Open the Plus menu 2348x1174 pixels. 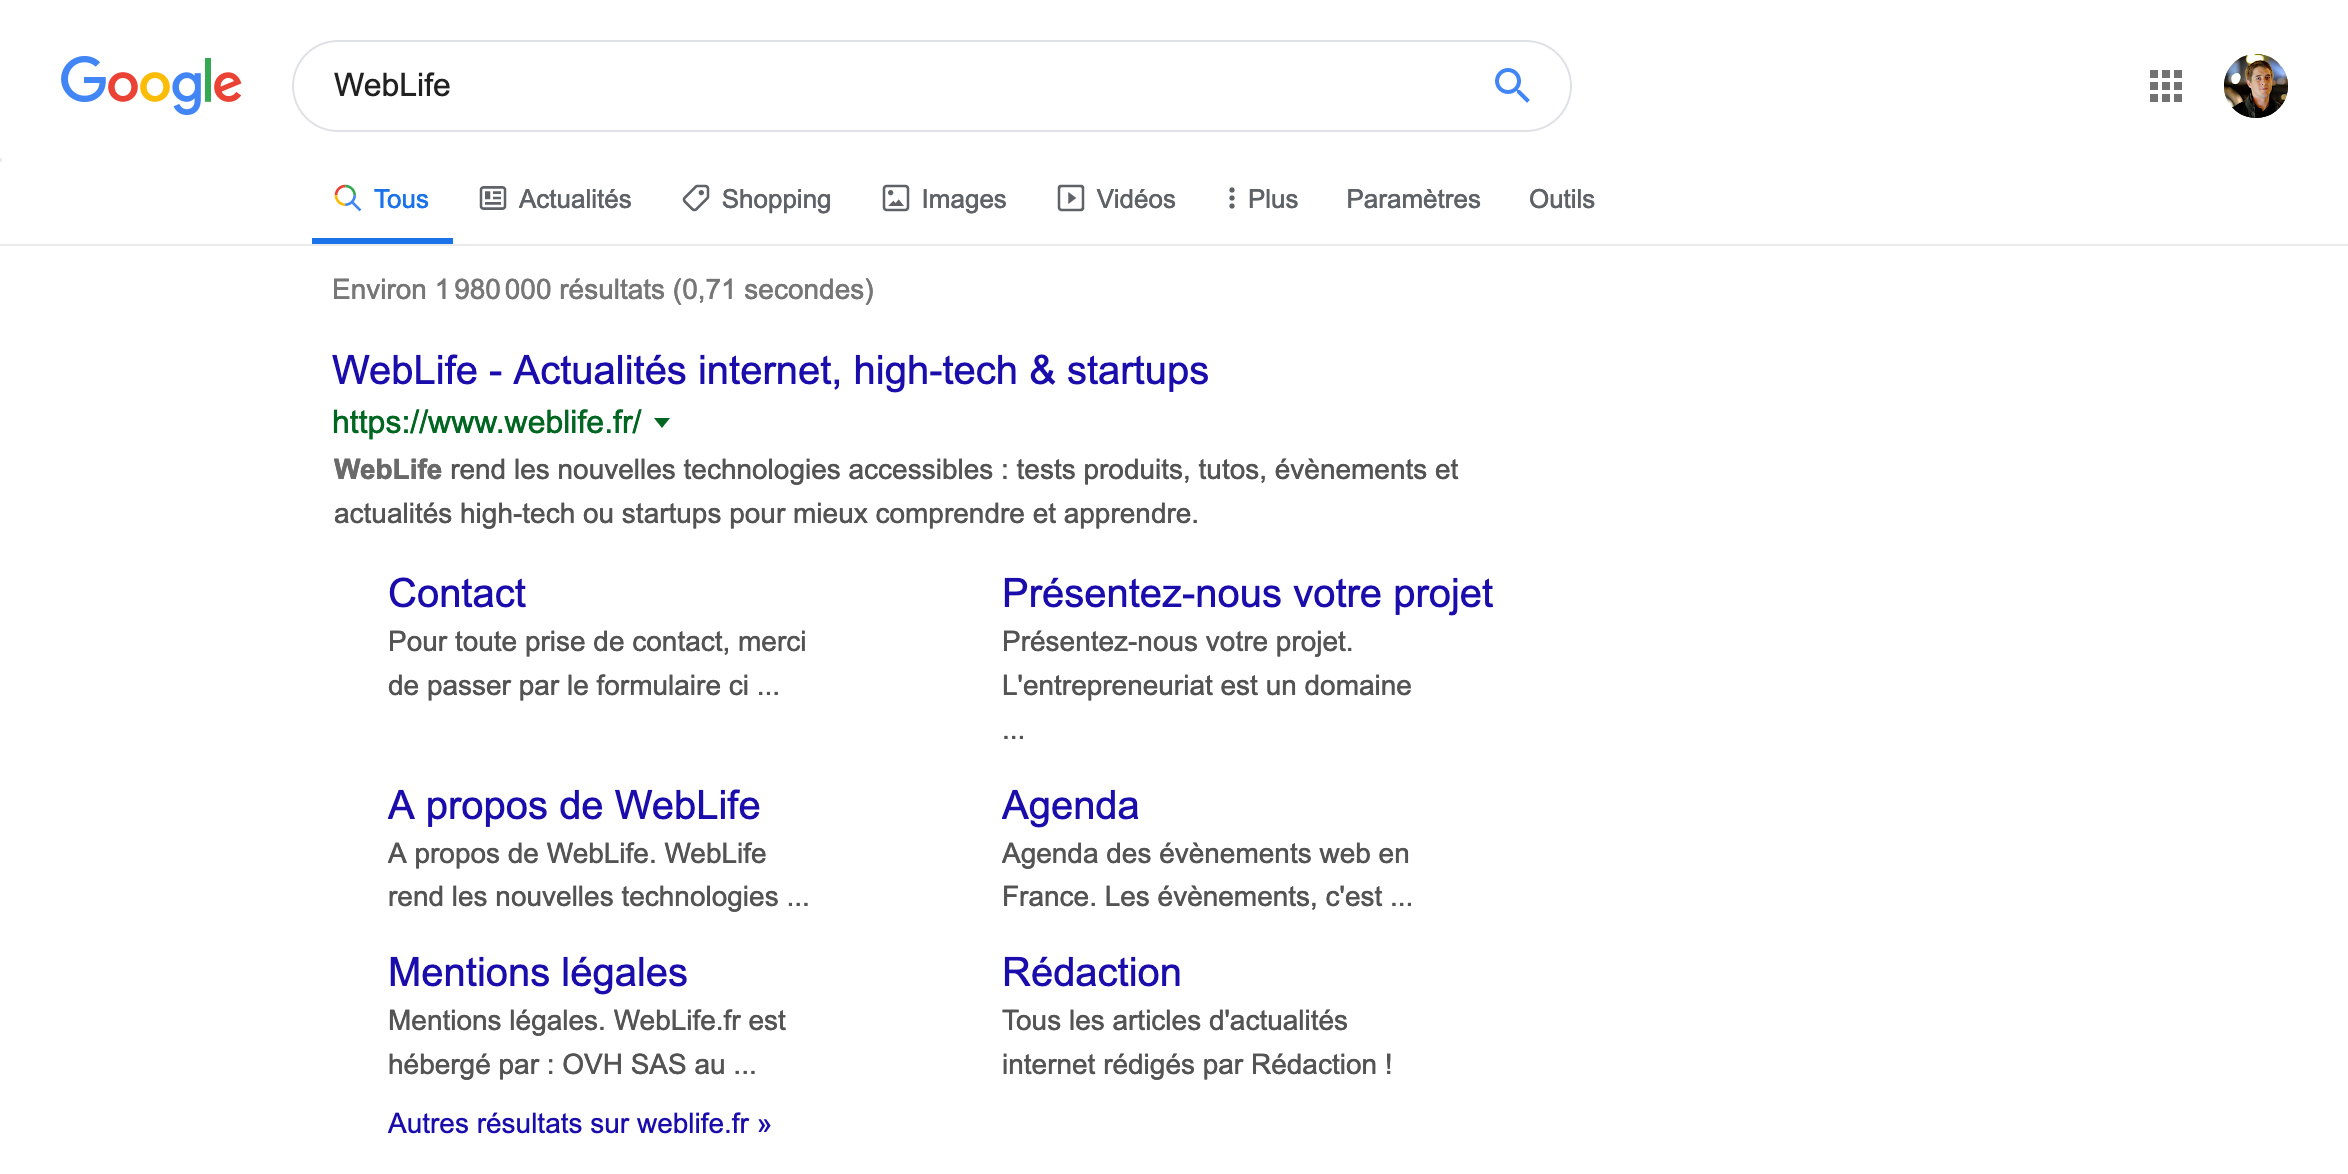(1262, 199)
